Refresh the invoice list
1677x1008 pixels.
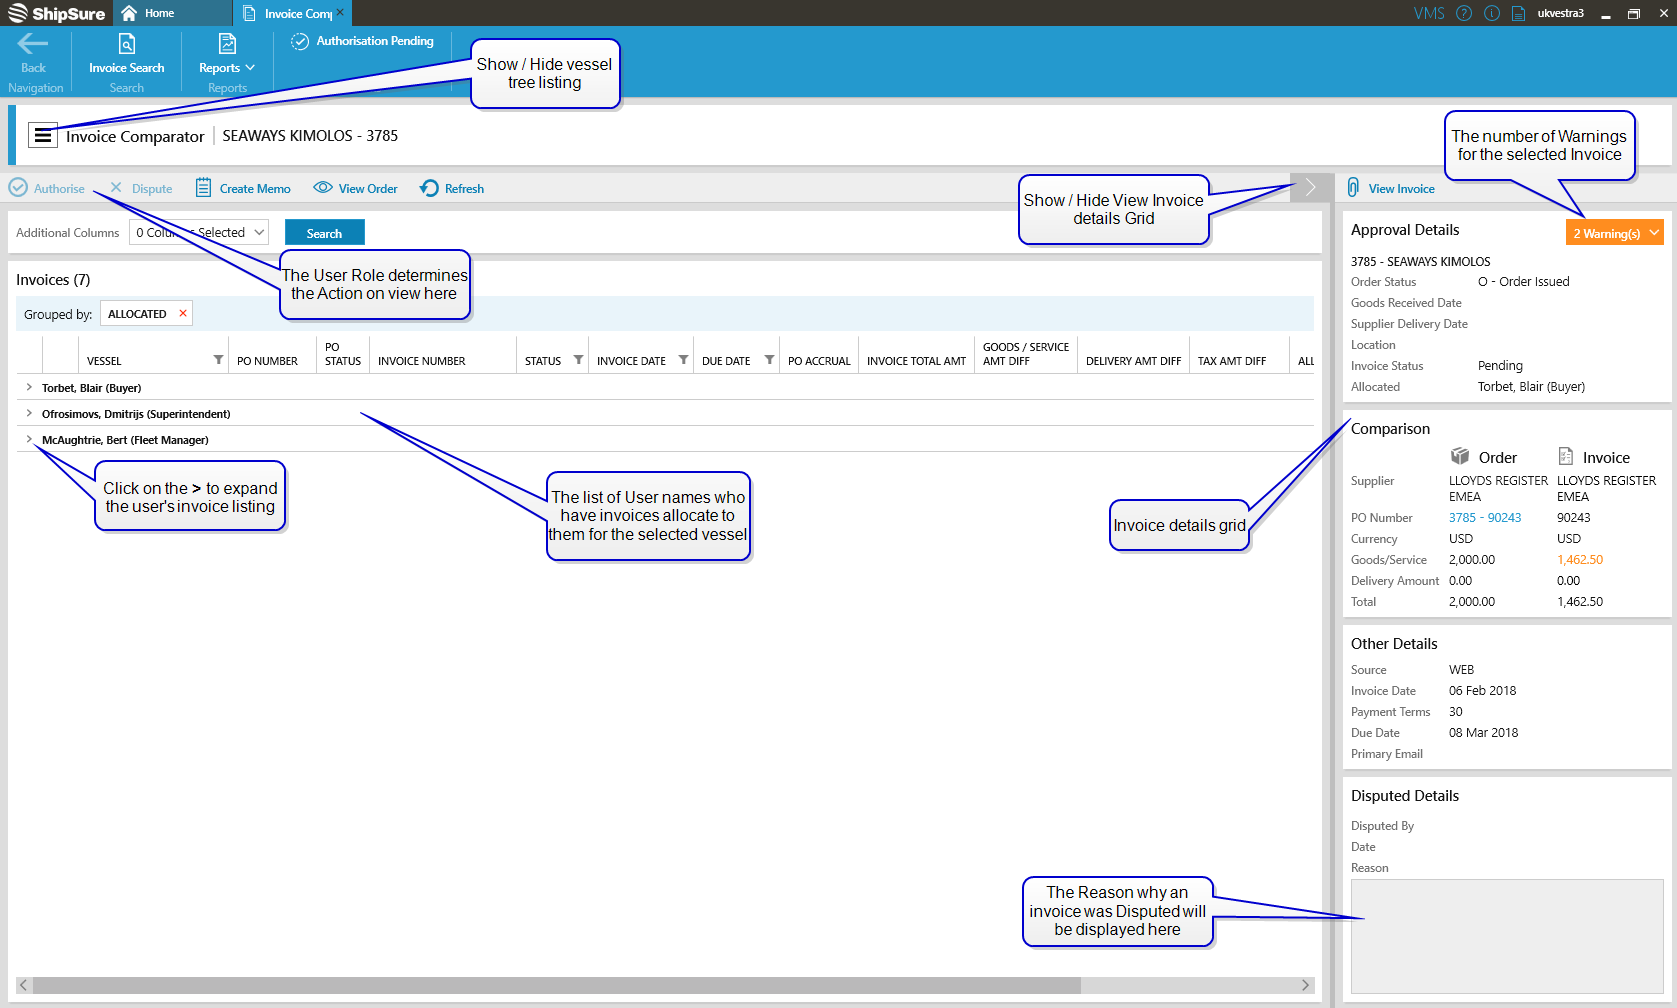[x=452, y=188]
